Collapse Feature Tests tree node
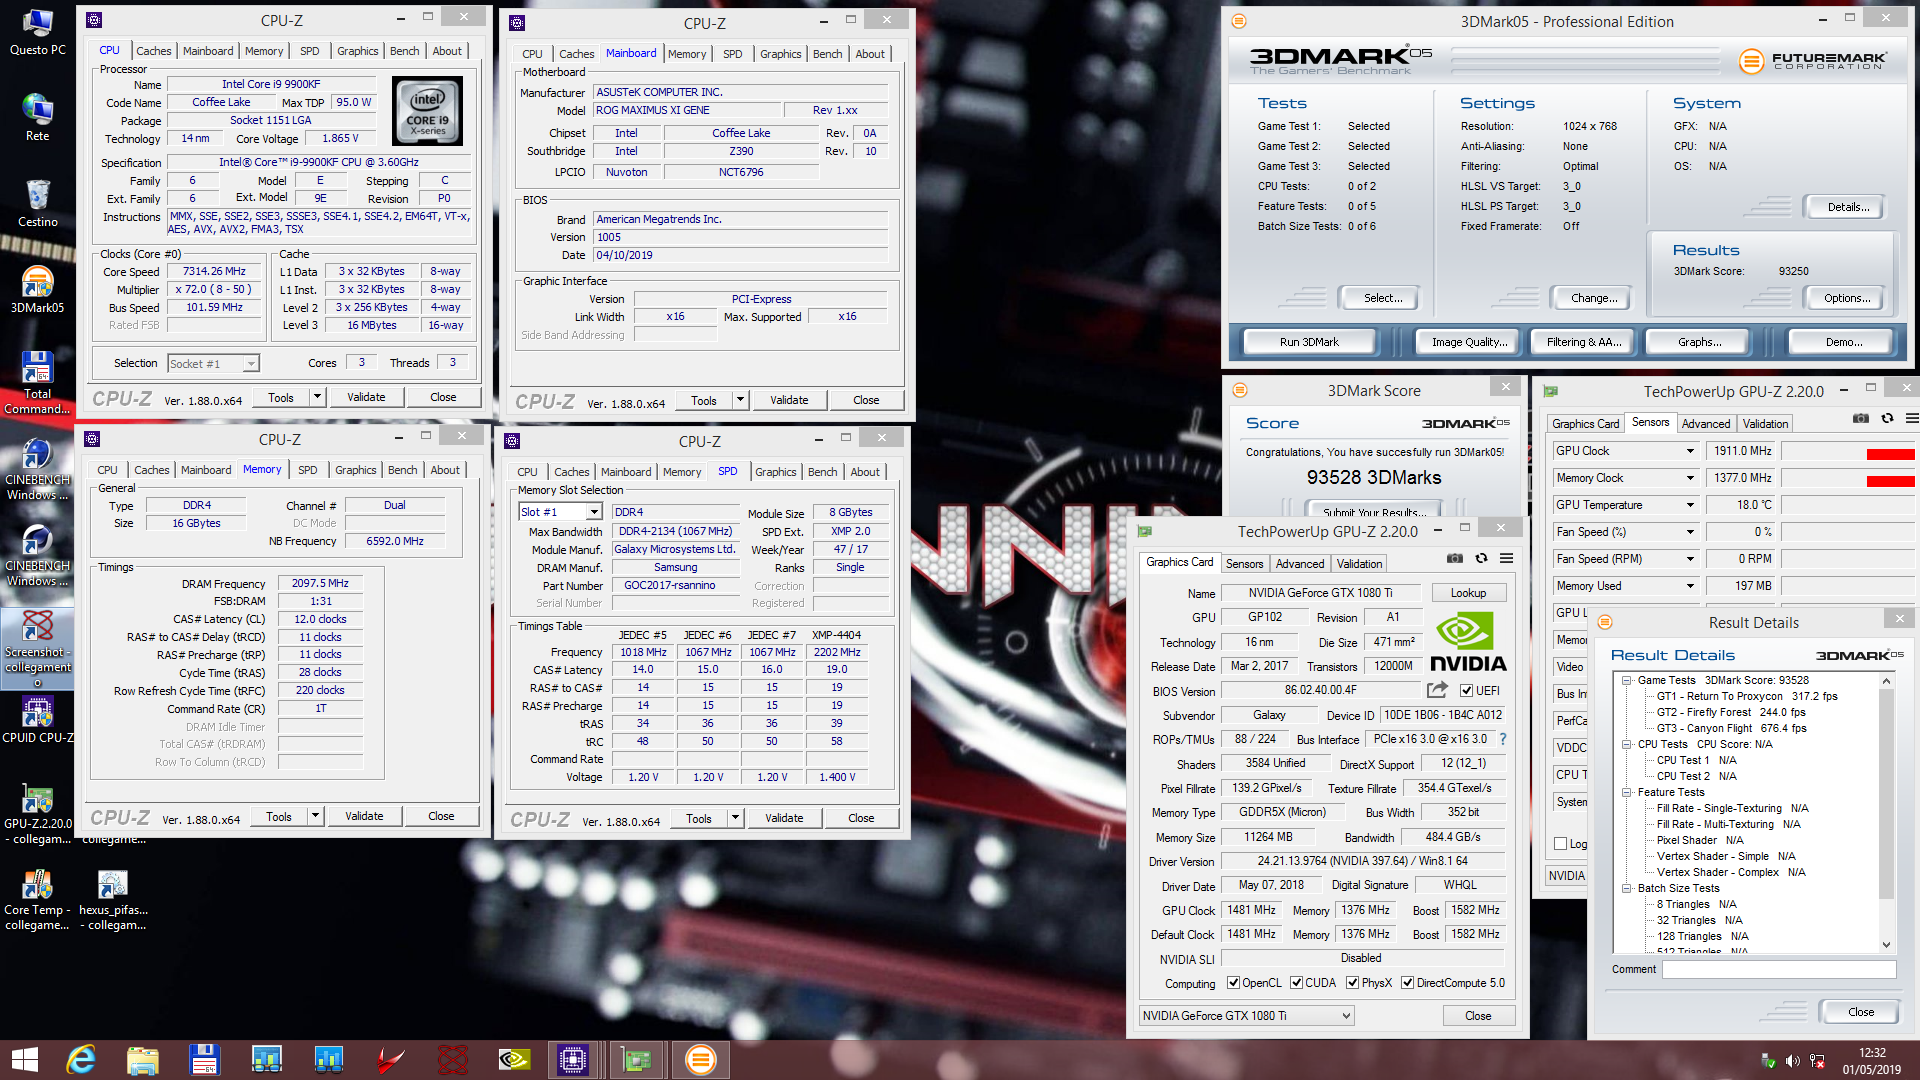This screenshot has height=1080, width=1920. pos(1627,792)
